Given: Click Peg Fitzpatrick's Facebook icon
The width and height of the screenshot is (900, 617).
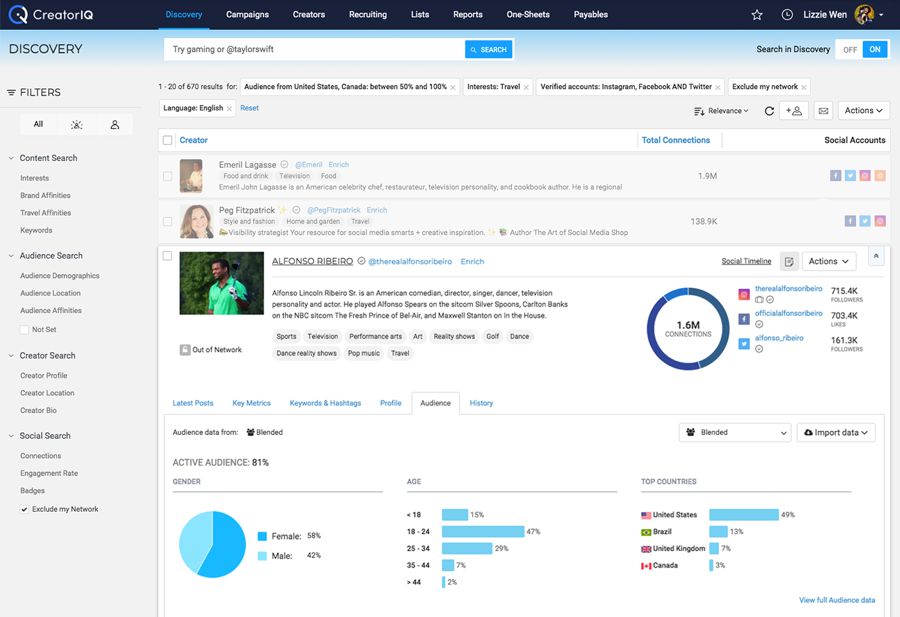Looking at the screenshot, I should [x=850, y=221].
